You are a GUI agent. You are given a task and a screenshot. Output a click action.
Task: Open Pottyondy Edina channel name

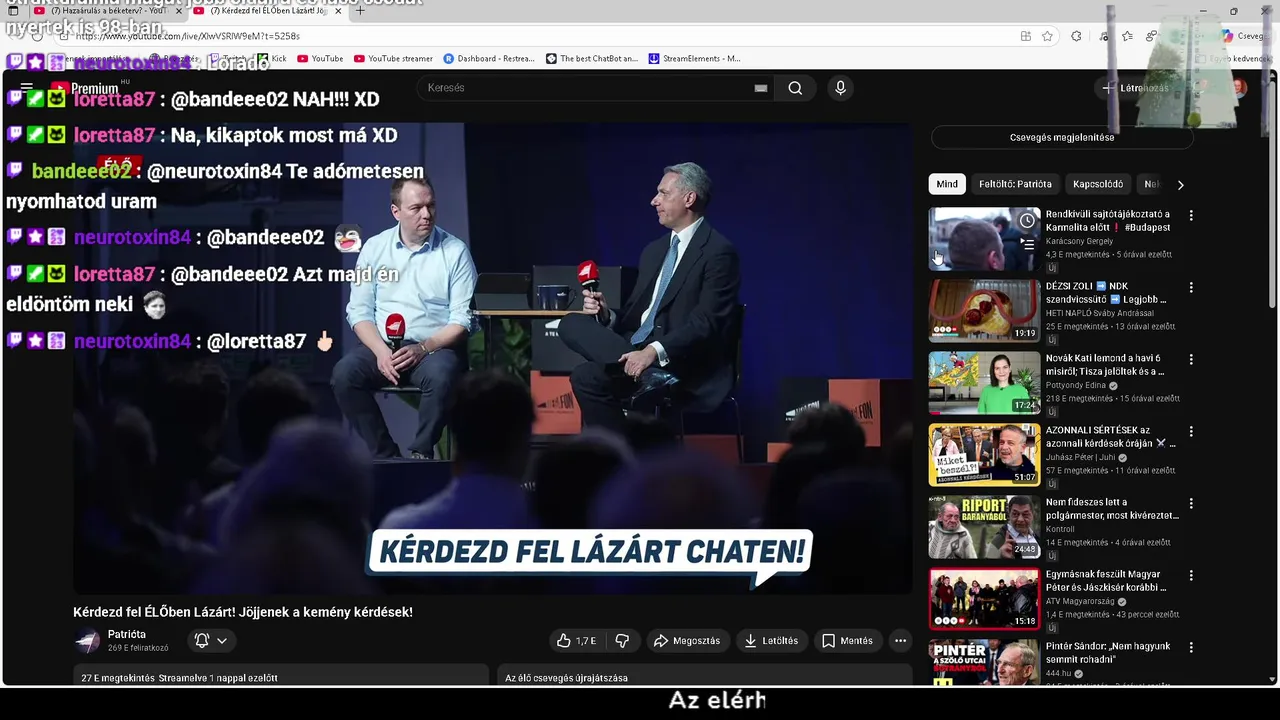tap(1076, 385)
